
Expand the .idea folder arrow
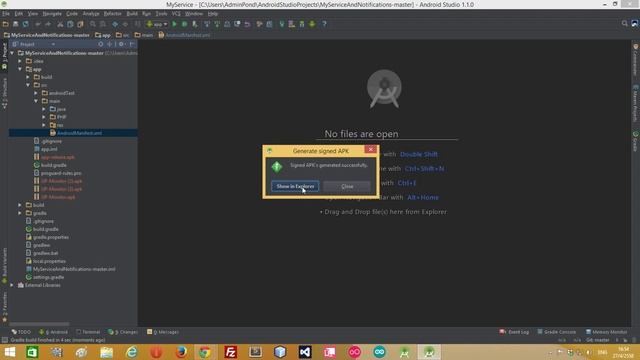point(20,61)
